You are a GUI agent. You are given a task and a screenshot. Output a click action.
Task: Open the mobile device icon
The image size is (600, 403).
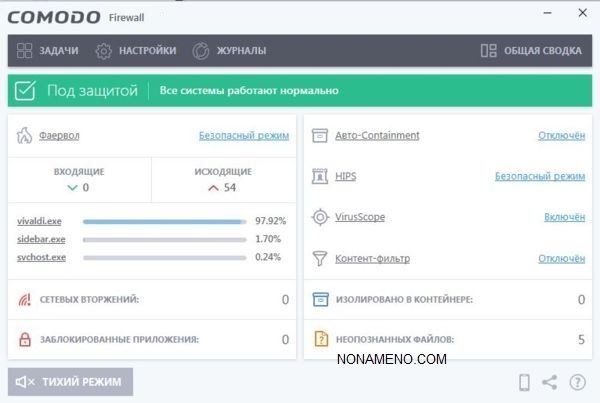523,382
